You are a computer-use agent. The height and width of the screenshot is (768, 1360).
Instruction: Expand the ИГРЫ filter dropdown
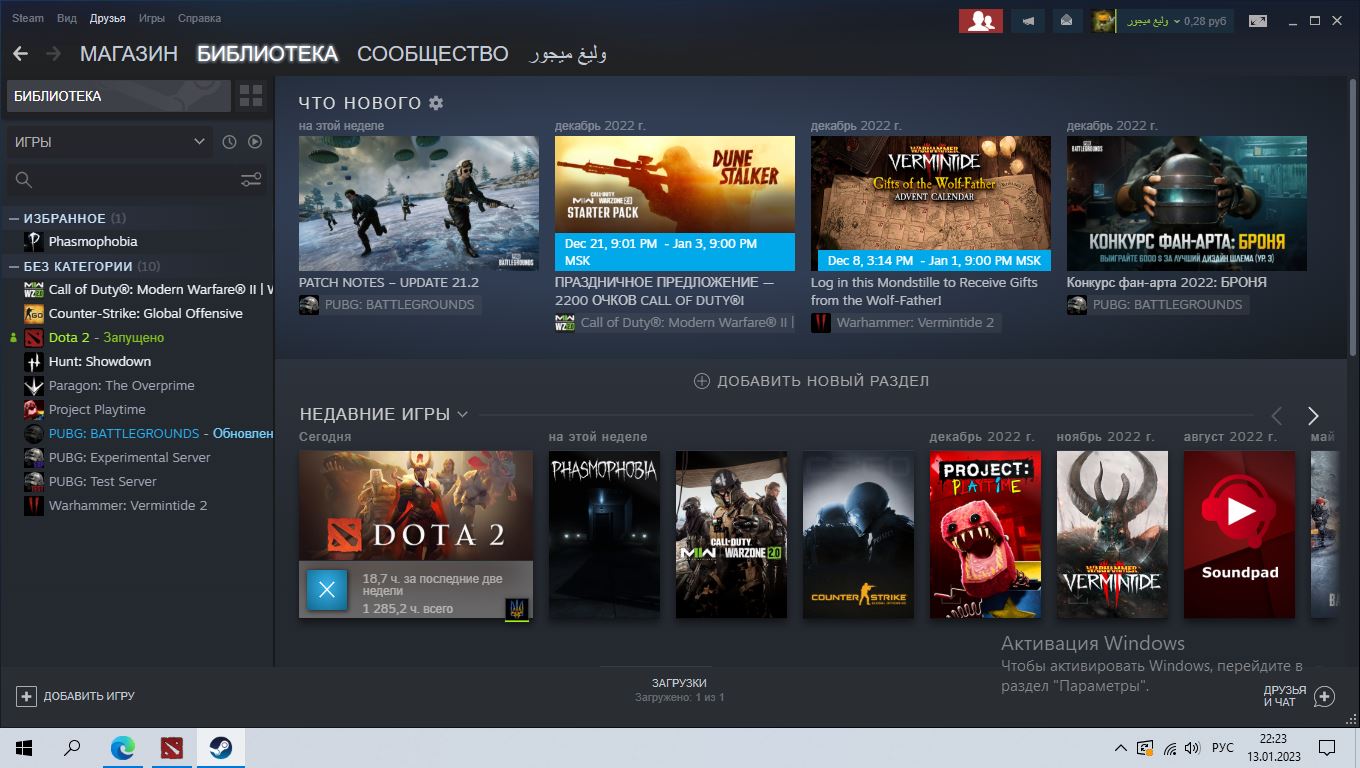click(110, 142)
